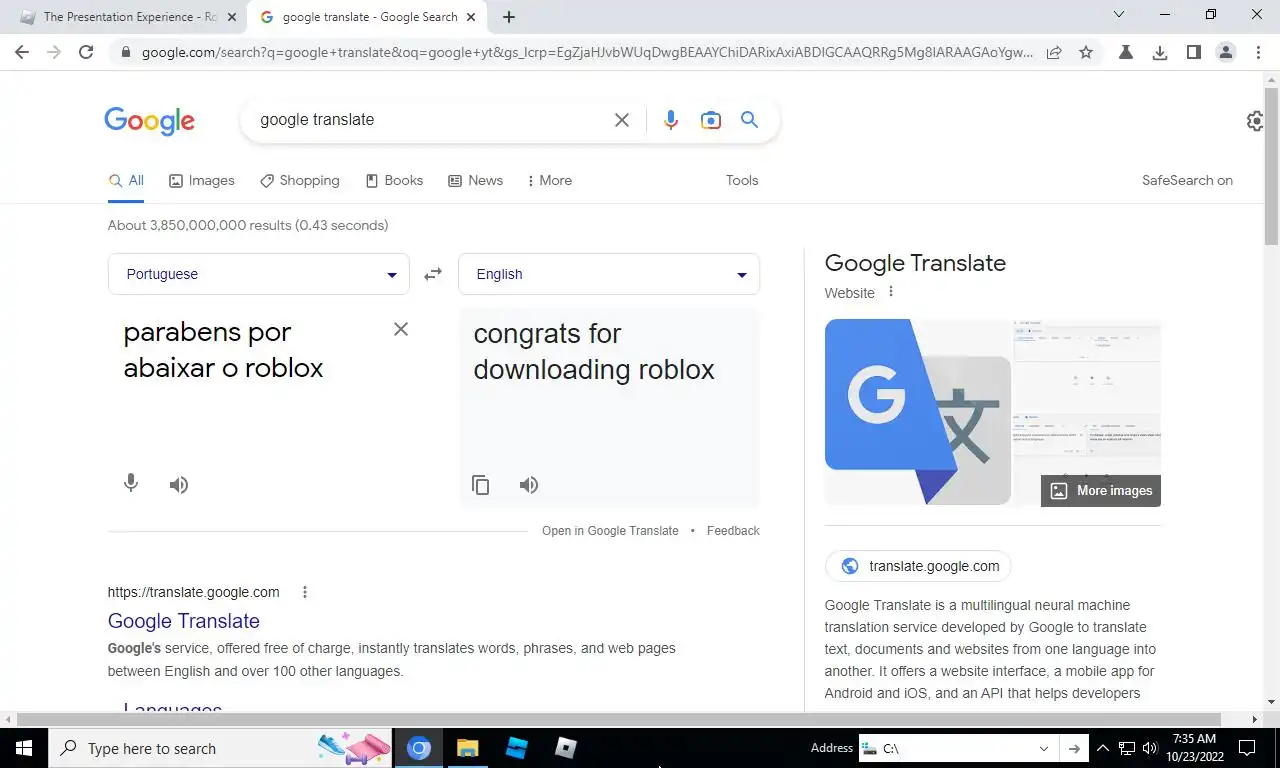This screenshot has height=768, width=1280.
Task: Open Windows notification center
Action: coord(1247,748)
